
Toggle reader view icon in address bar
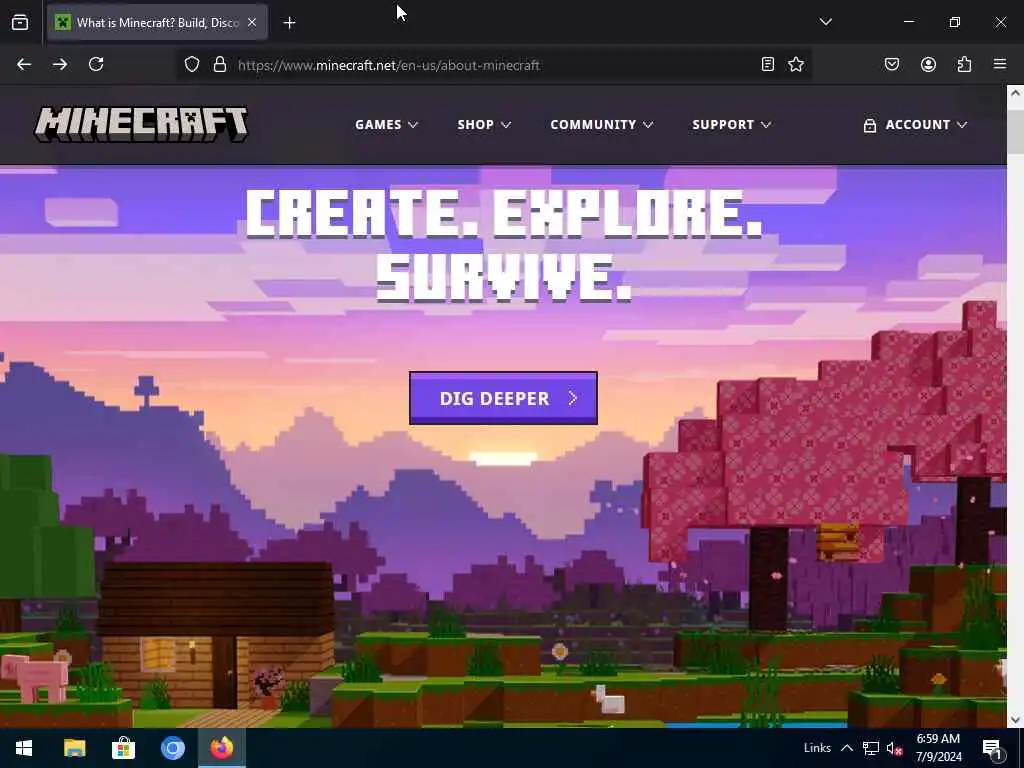coord(768,64)
